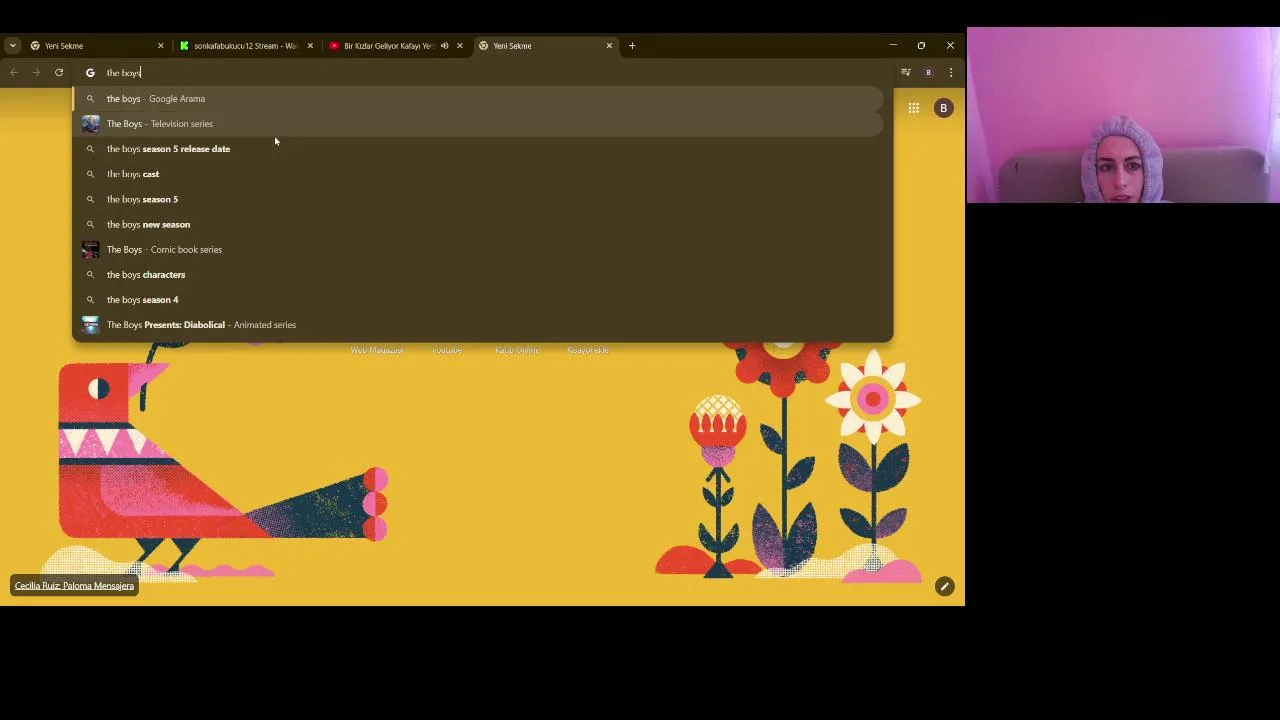Click The Boys Presents: Diabolical thumbnail
1280x720 pixels.
(x=90, y=324)
